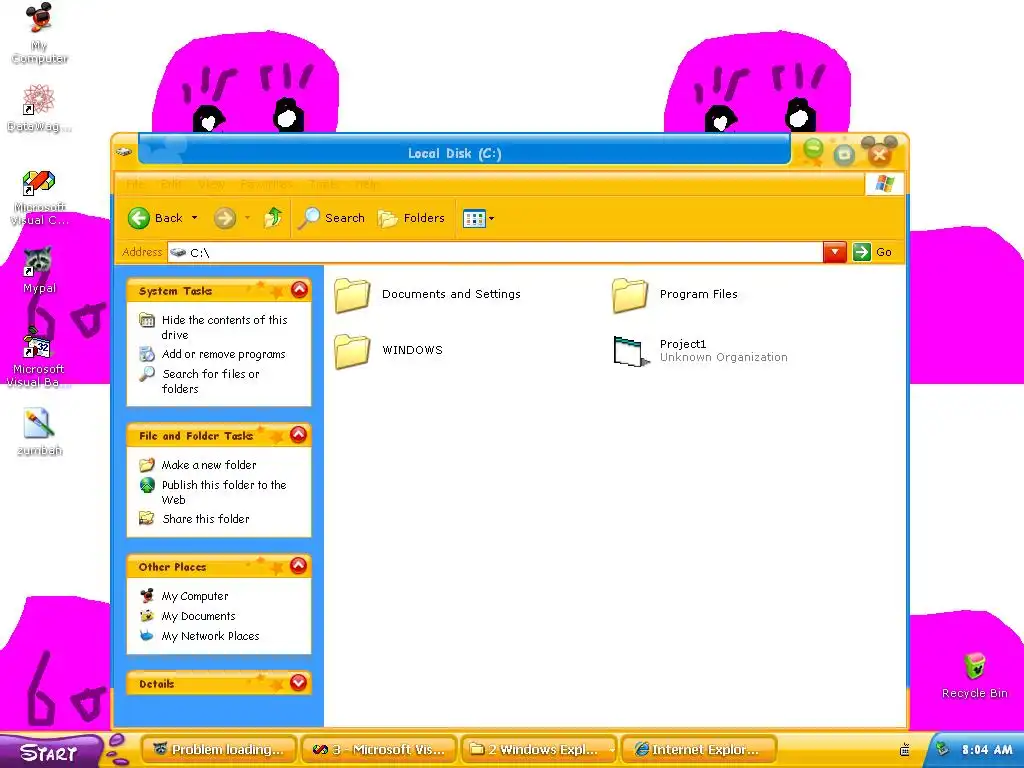Click the Project1 file name

click(x=682, y=344)
